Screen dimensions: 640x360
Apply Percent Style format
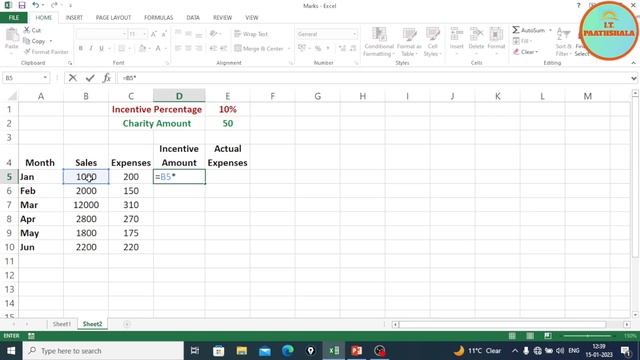318,49
